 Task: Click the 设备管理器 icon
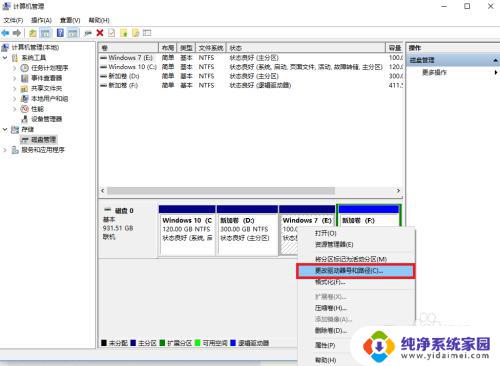click(x=24, y=119)
